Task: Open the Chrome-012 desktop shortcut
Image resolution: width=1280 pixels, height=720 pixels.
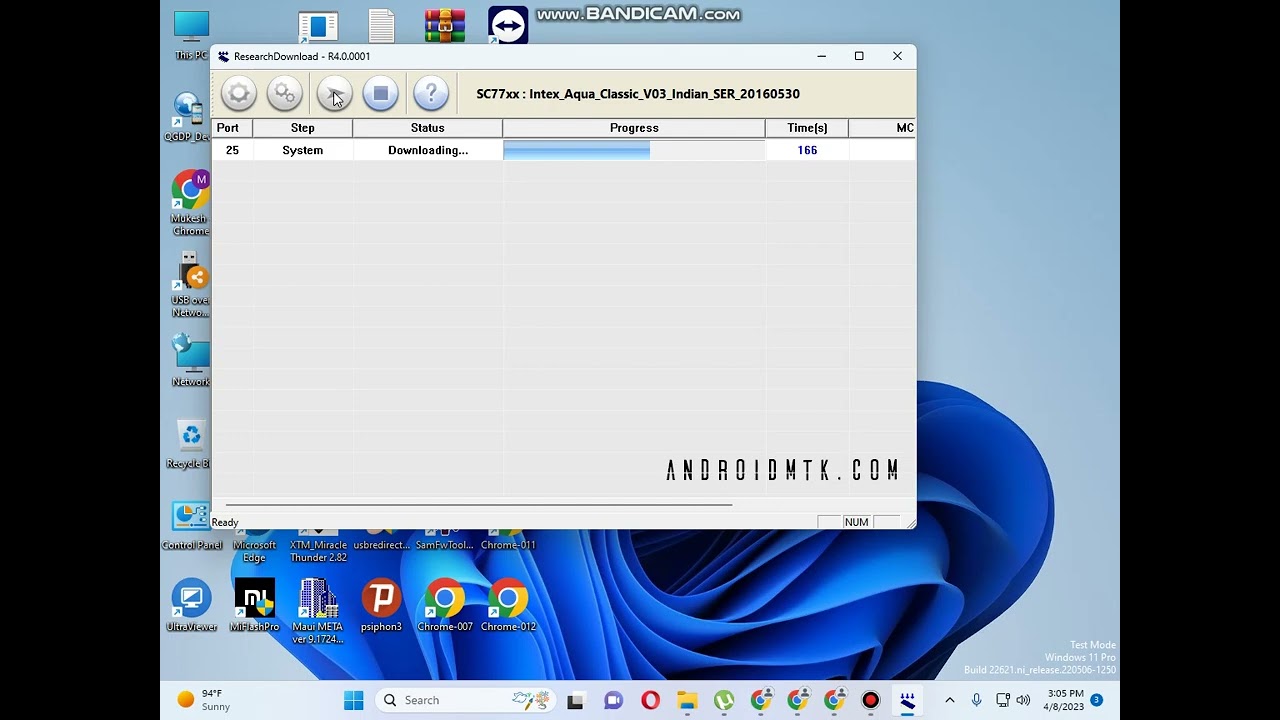Action: [x=508, y=605]
